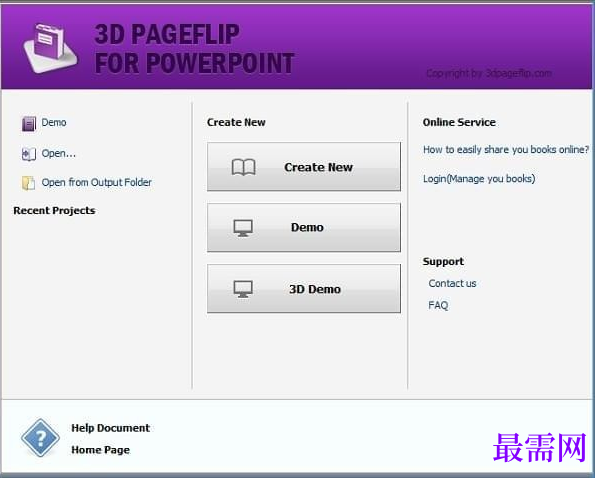Click the Create New section heading
The width and height of the screenshot is (605, 479).
point(236,122)
